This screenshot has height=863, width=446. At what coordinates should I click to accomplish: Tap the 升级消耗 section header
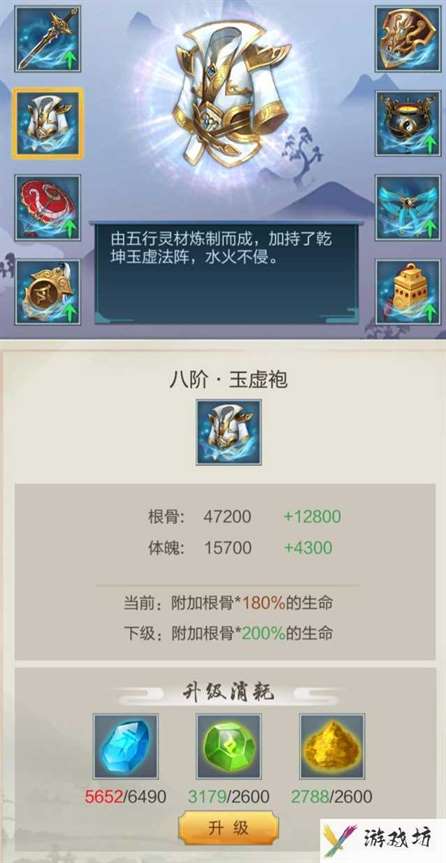(x=228, y=693)
